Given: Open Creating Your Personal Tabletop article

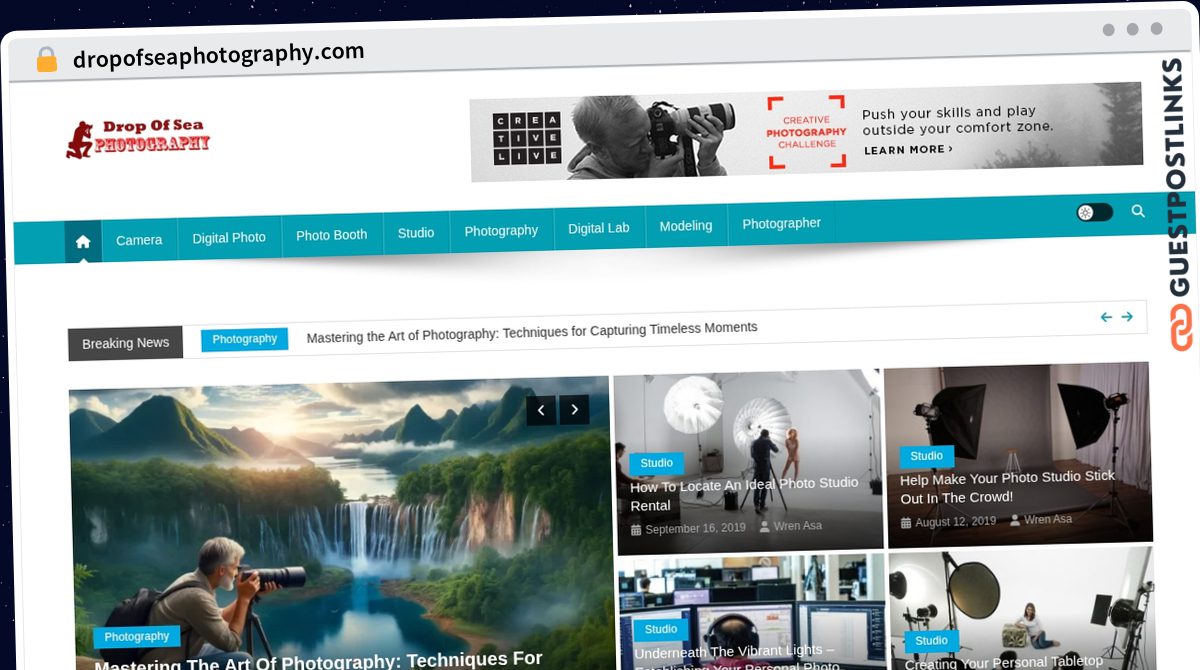Looking at the screenshot, I should tap(1004, 661).
